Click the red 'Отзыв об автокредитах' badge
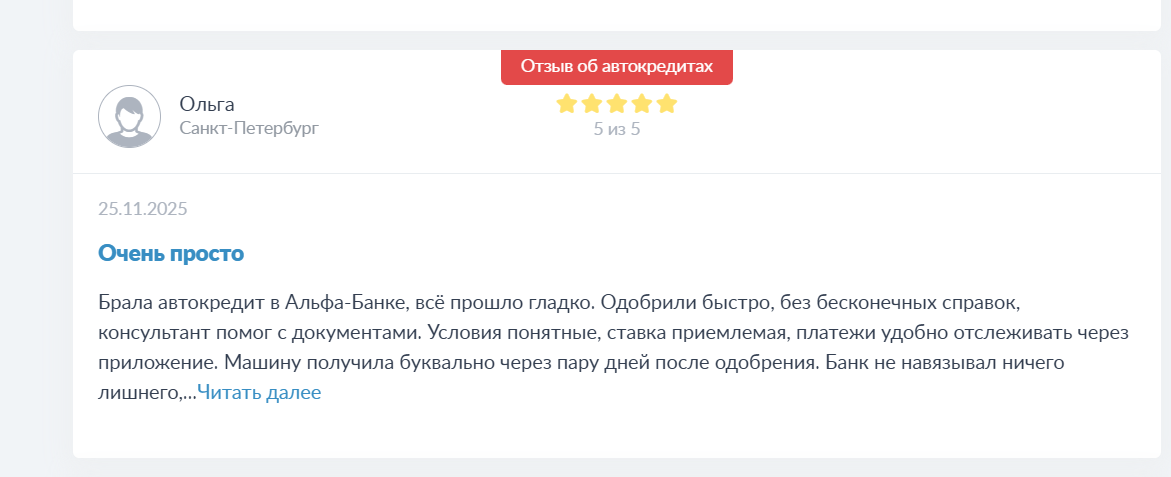1171x477 pixels. tap(616, 67)
